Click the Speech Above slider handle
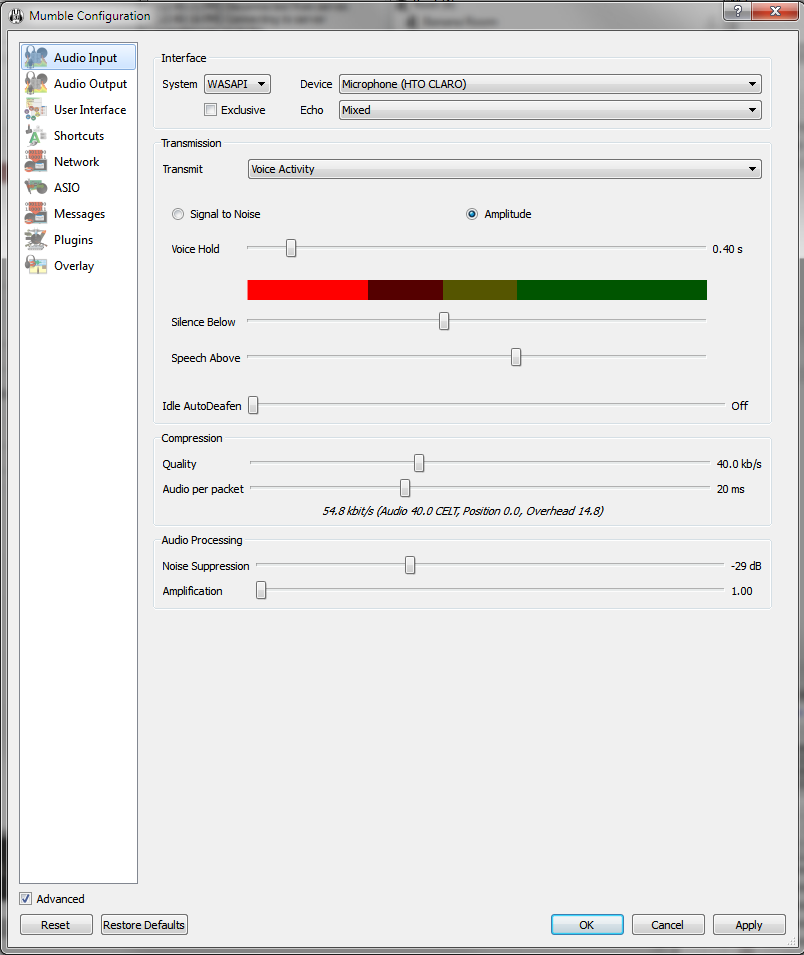 pos(516,357)
